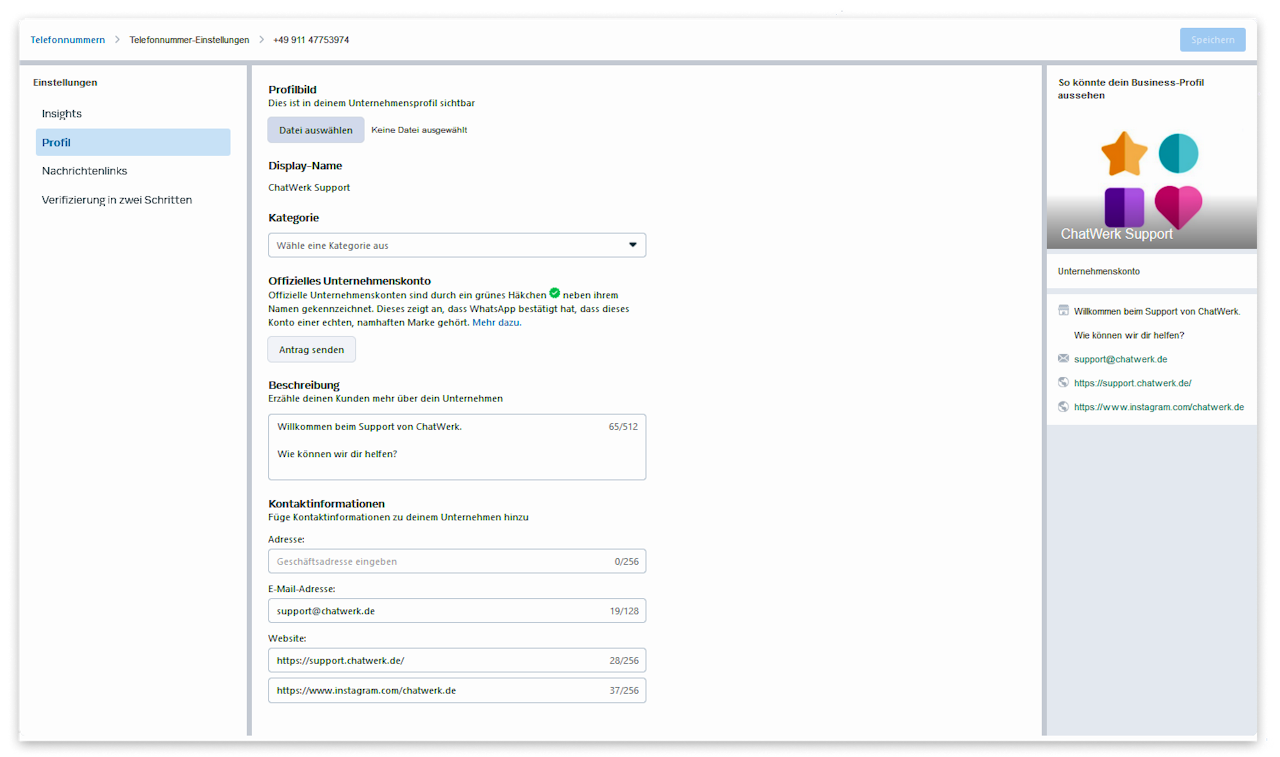Open the Instagram link in the preview

[1159, 407]
